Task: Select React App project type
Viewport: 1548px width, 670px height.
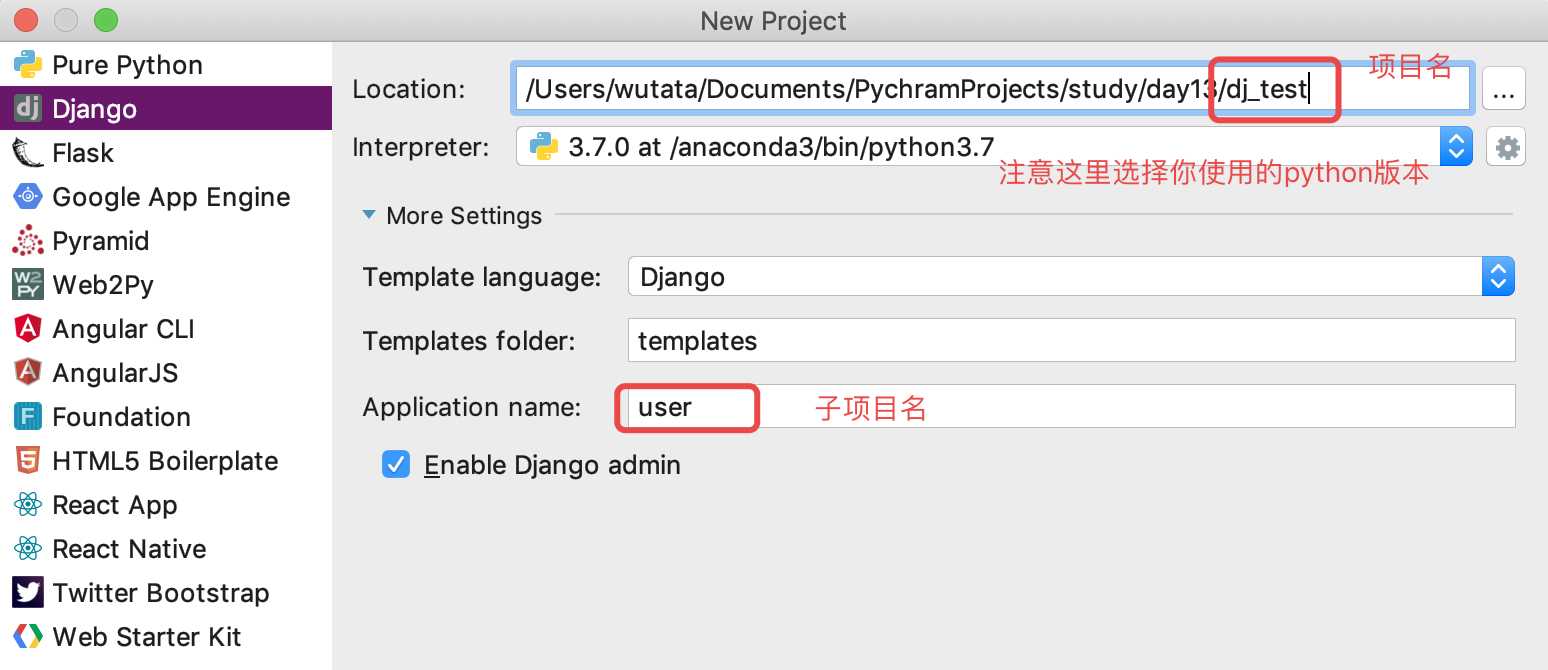Action: pyautogui.click(x=115, y=505)
